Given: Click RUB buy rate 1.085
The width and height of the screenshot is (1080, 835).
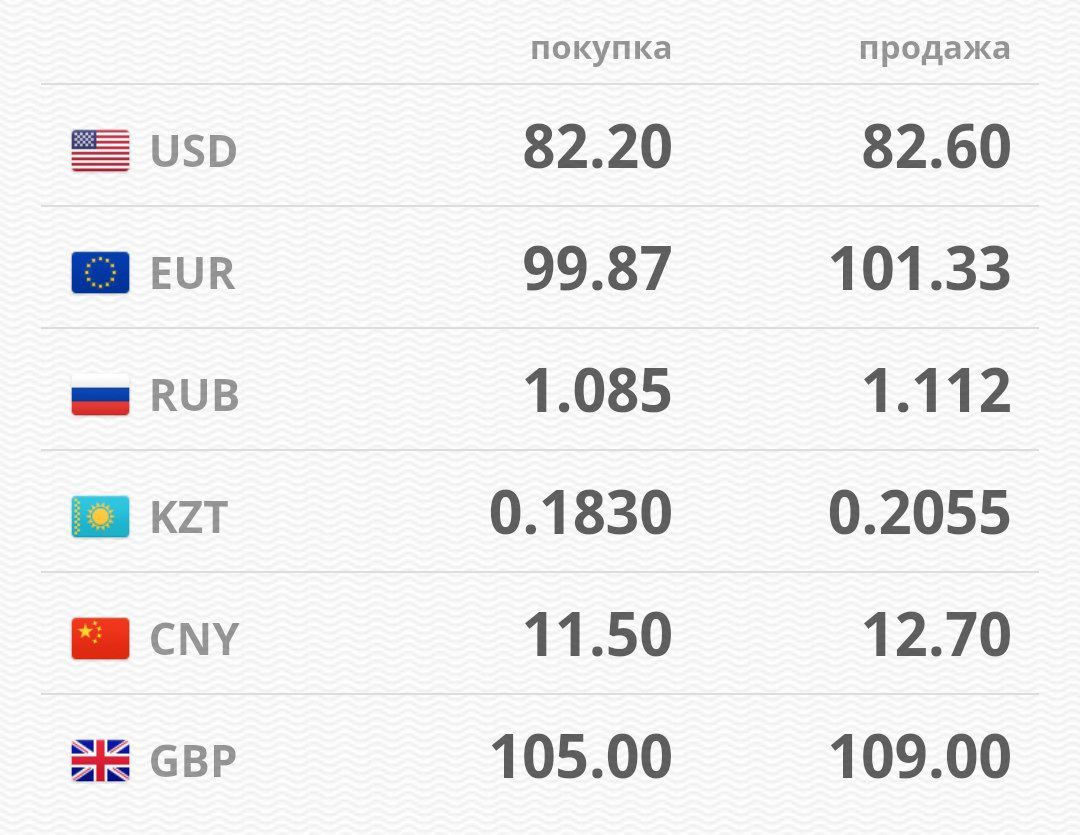Looking at the screenshot, I should click(597, 392).
